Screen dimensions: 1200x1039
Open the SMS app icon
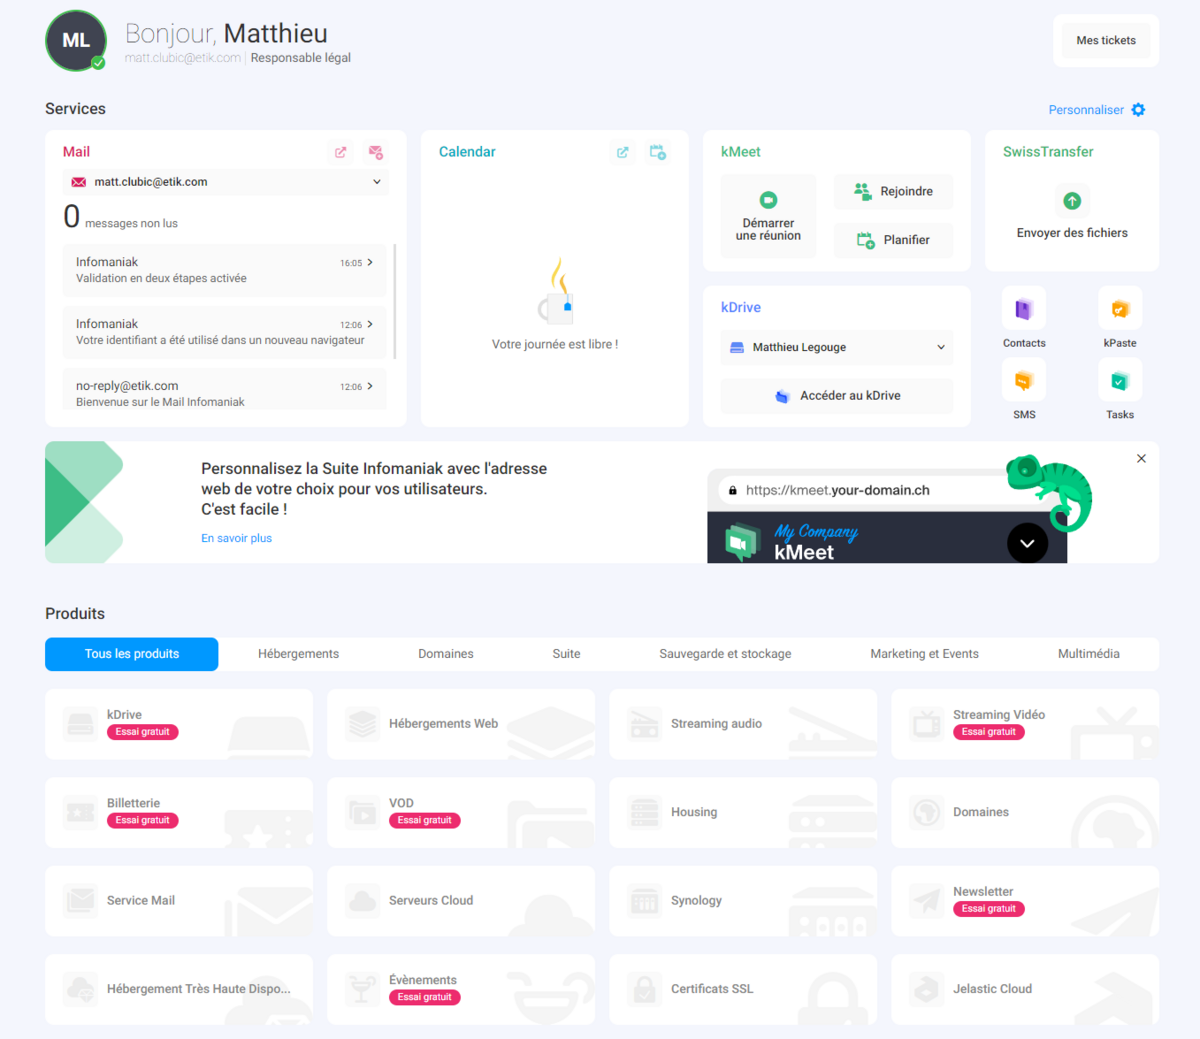click(x=1024, y=381)
